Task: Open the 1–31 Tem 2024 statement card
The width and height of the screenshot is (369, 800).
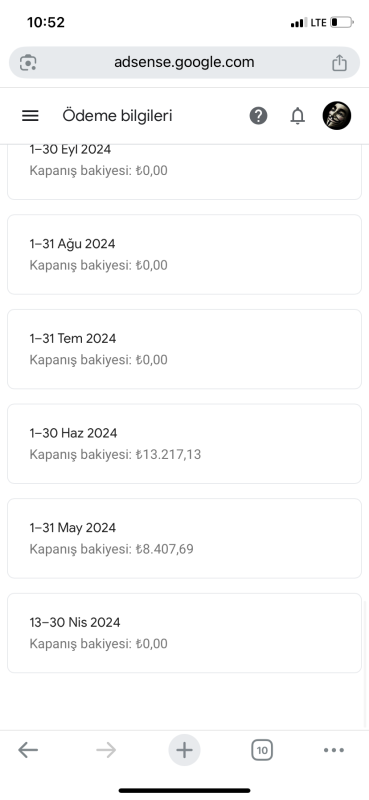Action: point(184,349)
